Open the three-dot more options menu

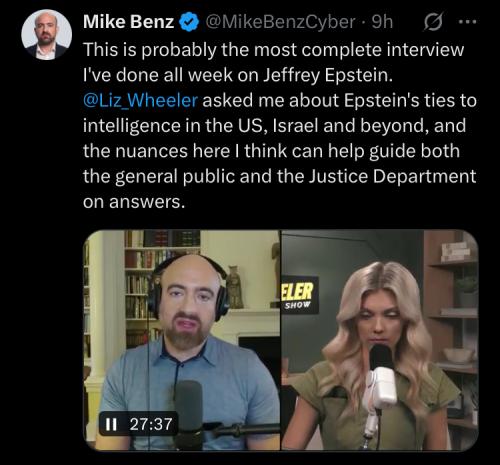coord(468,22)
